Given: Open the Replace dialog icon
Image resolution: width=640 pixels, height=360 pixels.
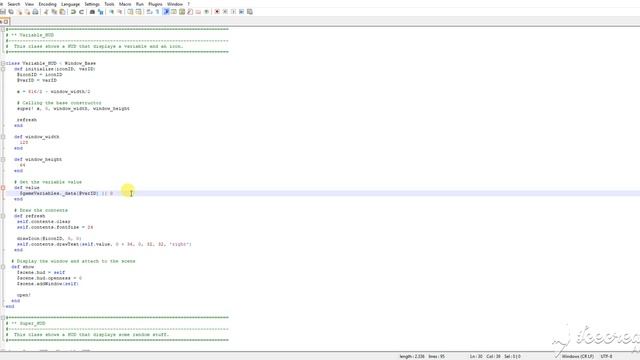Looking at the screenshot, I should point(100,12).
